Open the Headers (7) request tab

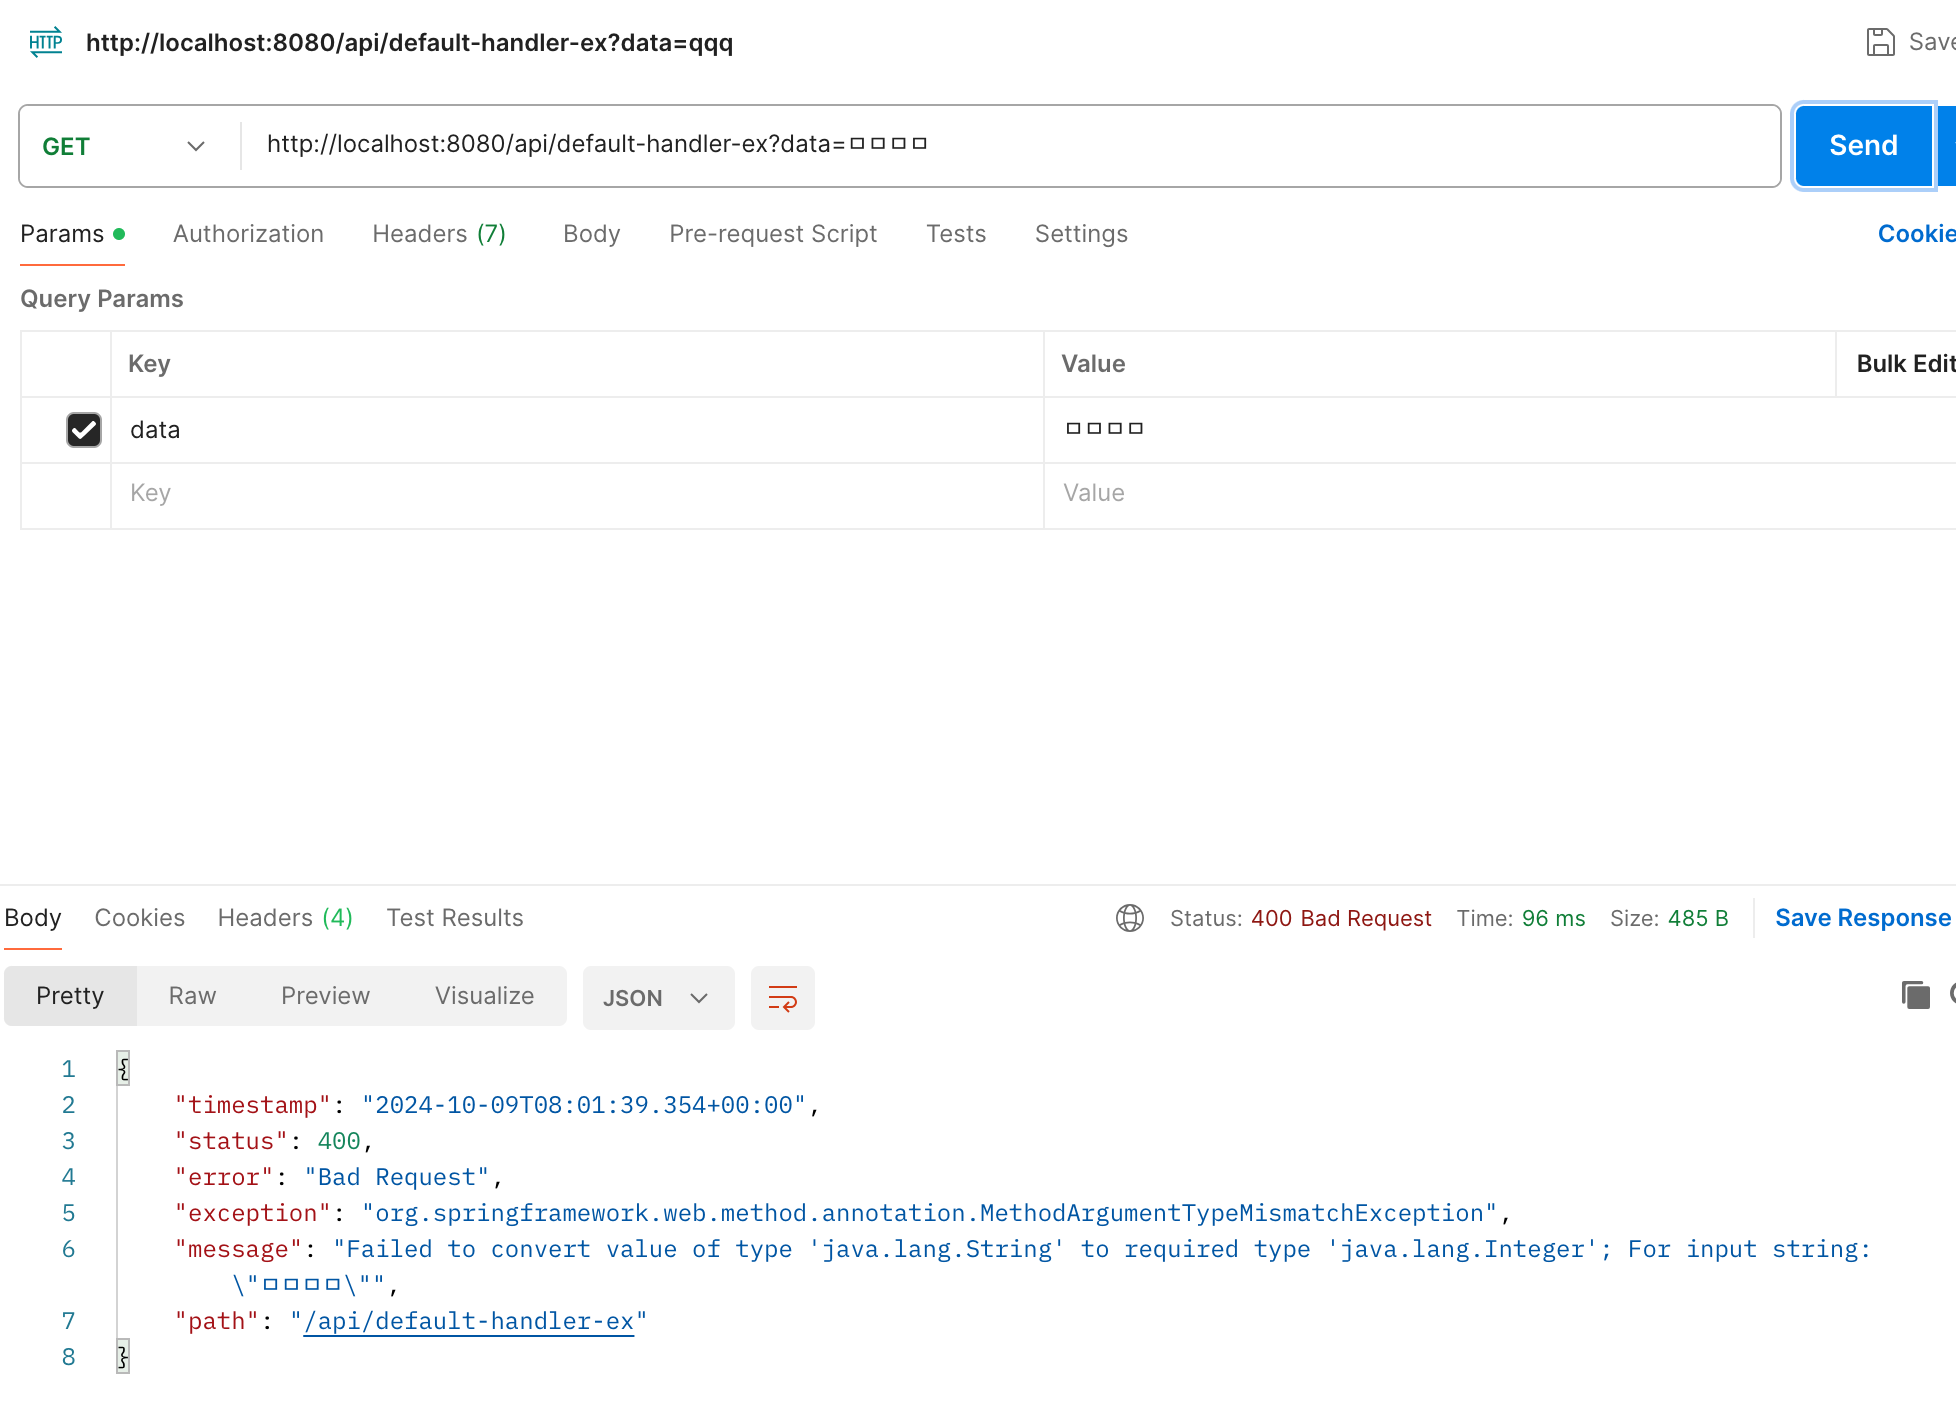(439, 234)
